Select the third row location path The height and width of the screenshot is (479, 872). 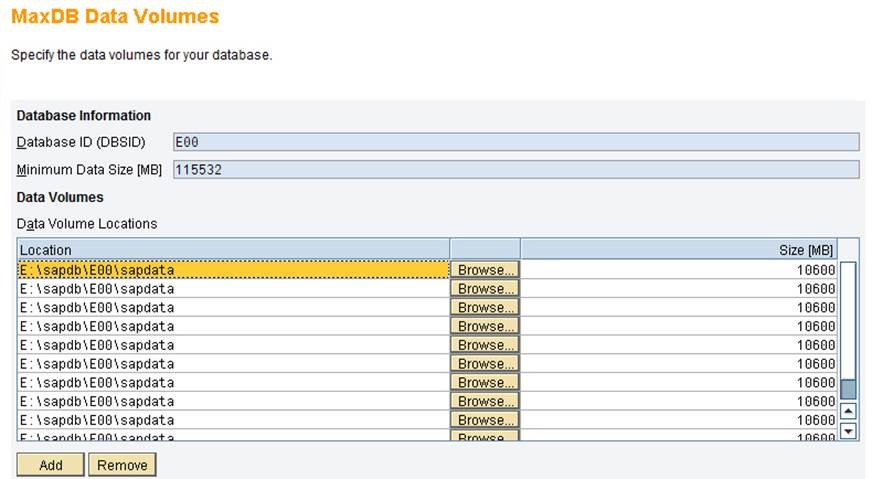pyautogui.click(x=97, y=308)
